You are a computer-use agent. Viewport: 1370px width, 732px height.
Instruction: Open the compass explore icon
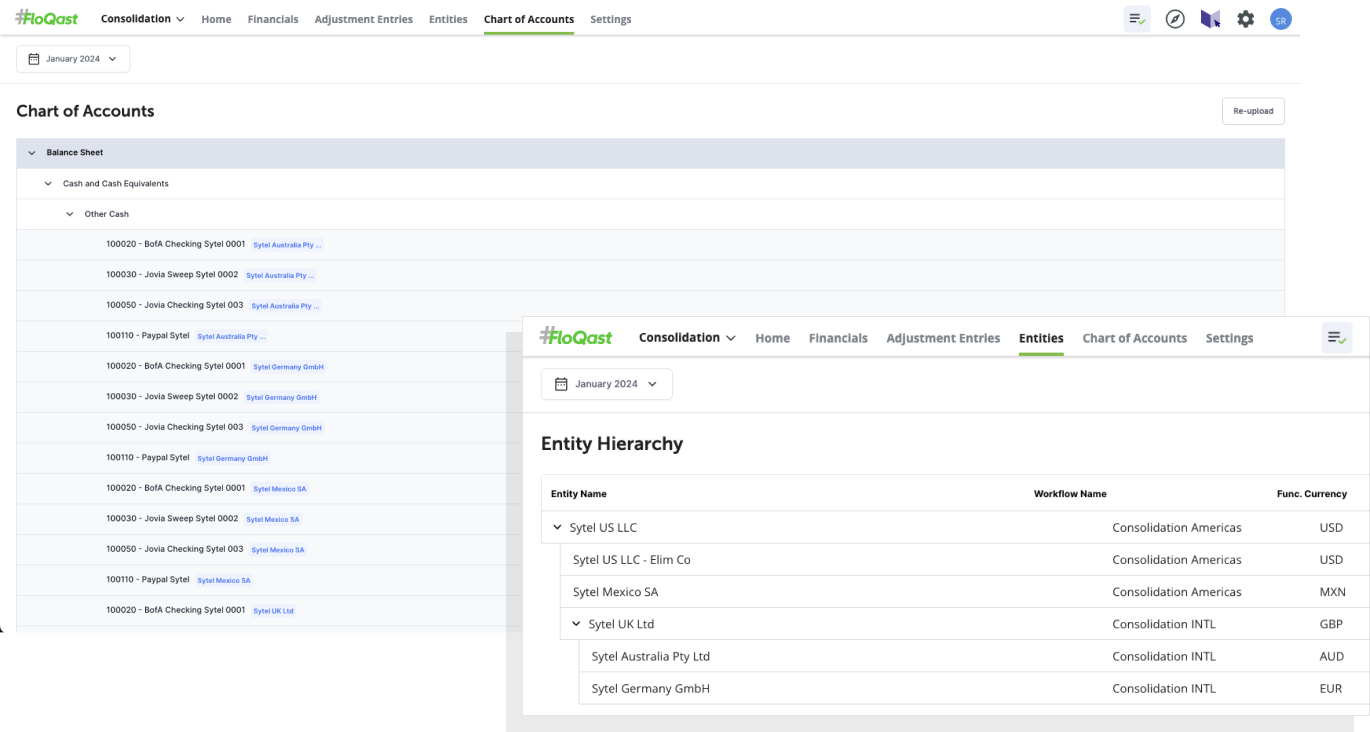[x=1175, y=19]
